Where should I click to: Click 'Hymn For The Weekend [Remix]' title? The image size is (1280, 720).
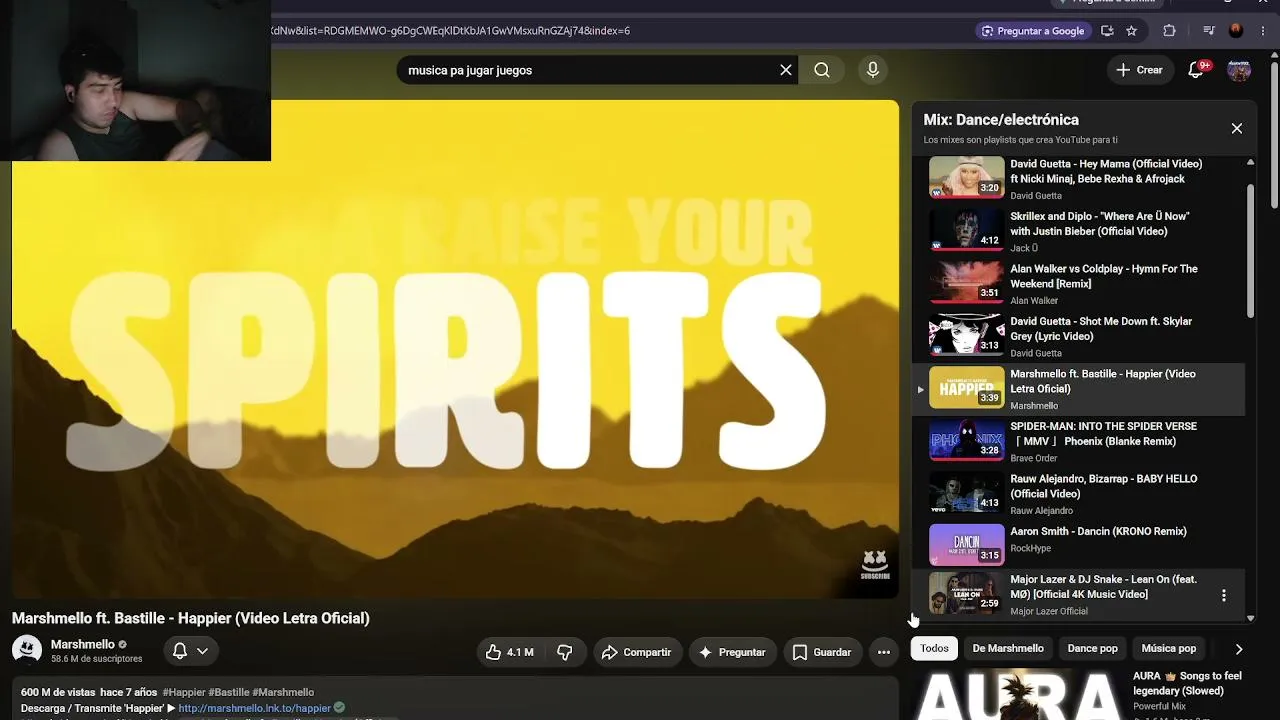tap(1104, 276)
